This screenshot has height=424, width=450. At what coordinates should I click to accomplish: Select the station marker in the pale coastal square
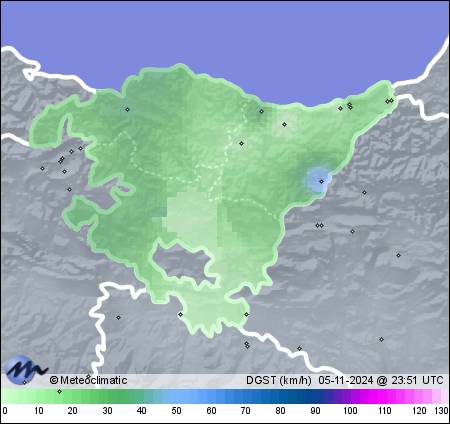pyautogui.click(x=284, y=124)
